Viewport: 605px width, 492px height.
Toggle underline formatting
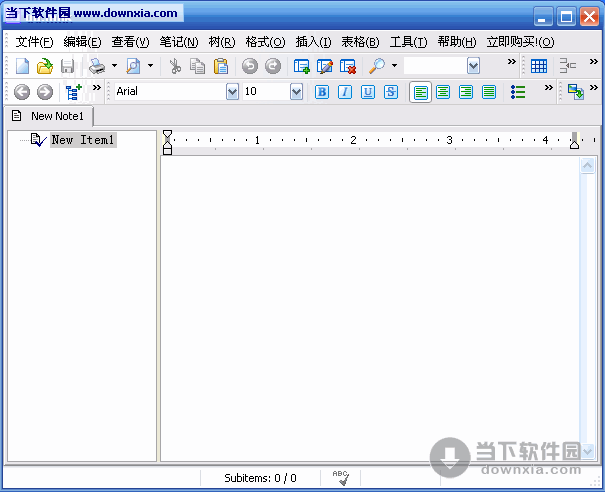[368, 92]
